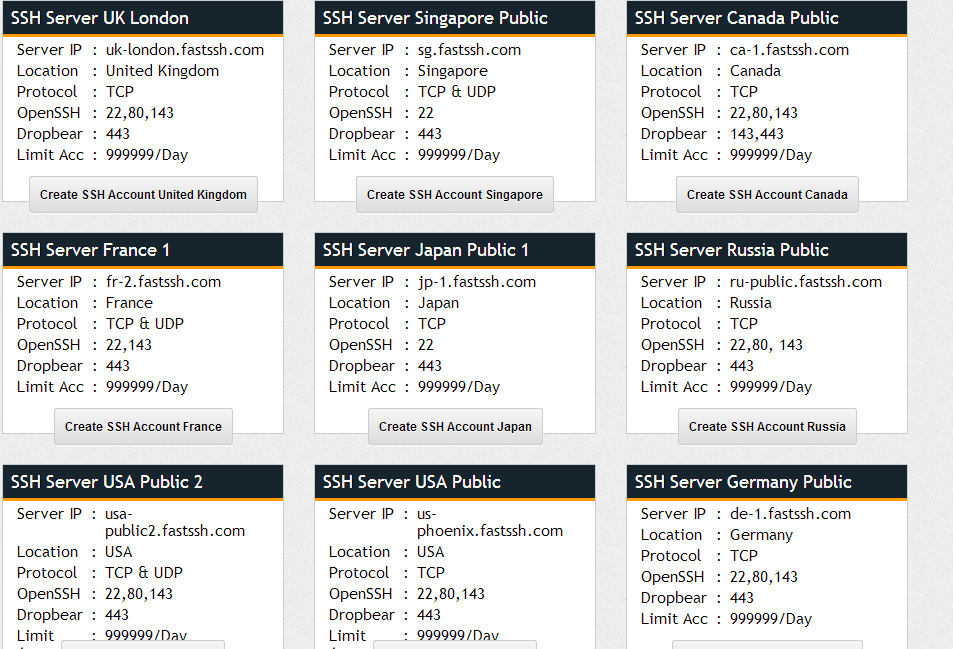The height and width of the screenshot is (649, 953).
Task: Select the SSH Server Singapore Public title
Action: point(435,18)
